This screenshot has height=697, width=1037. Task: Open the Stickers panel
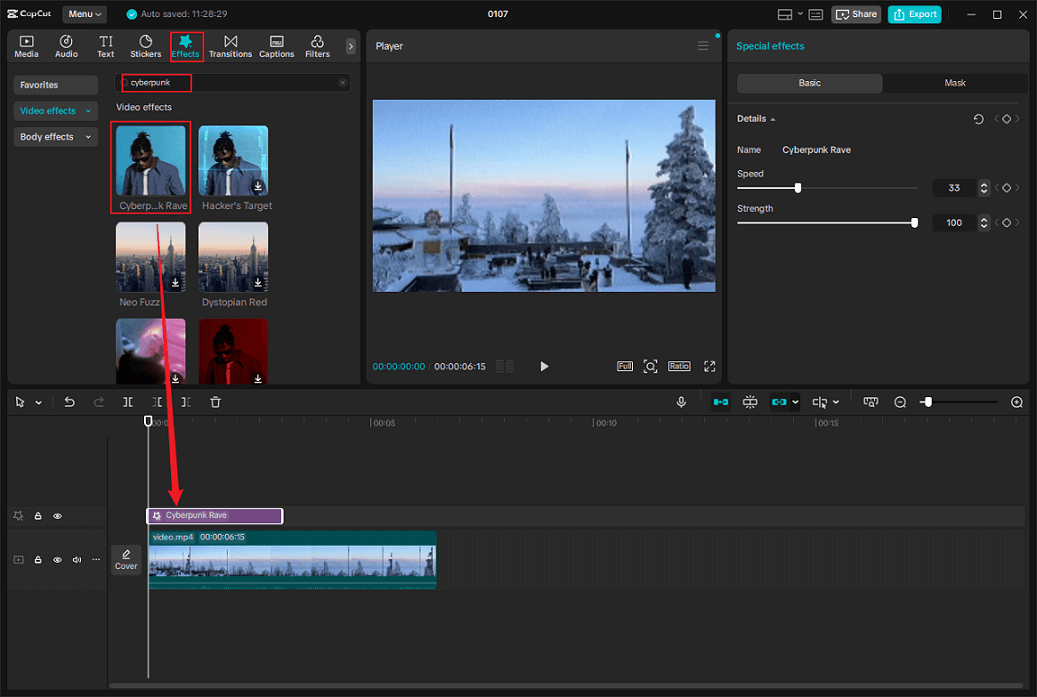tap(145, 45)
